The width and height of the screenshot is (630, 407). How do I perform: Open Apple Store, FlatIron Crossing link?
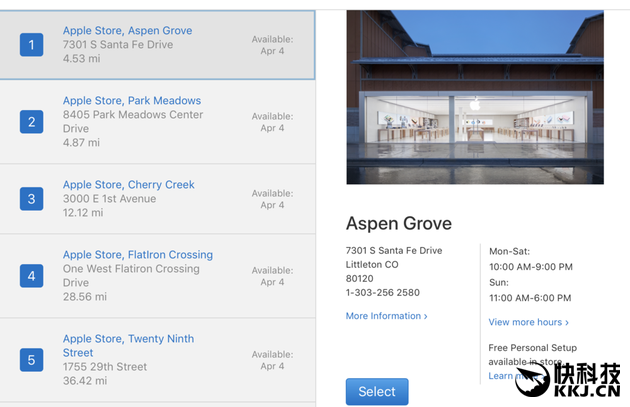point(138,255)
